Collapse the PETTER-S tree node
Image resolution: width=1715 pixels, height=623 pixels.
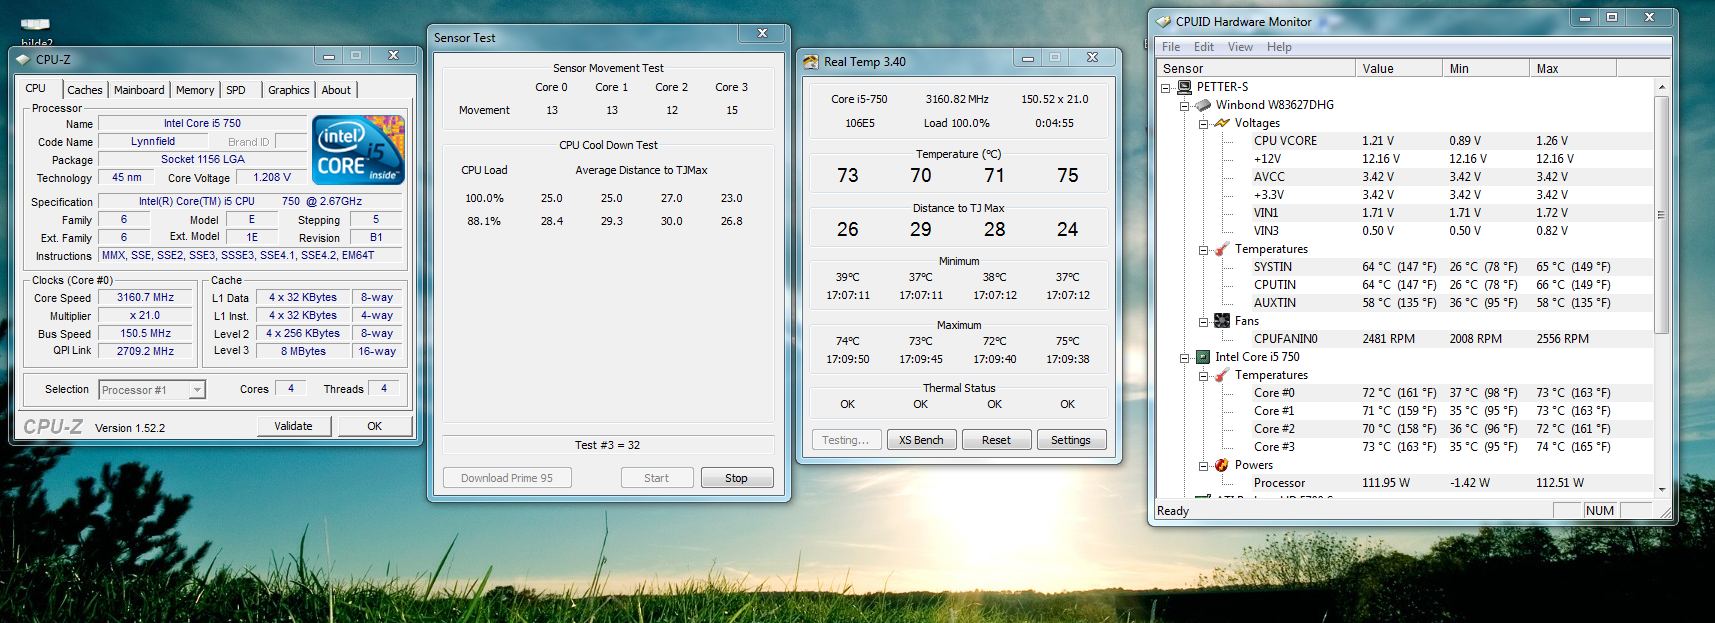(x=1166, y=88)
